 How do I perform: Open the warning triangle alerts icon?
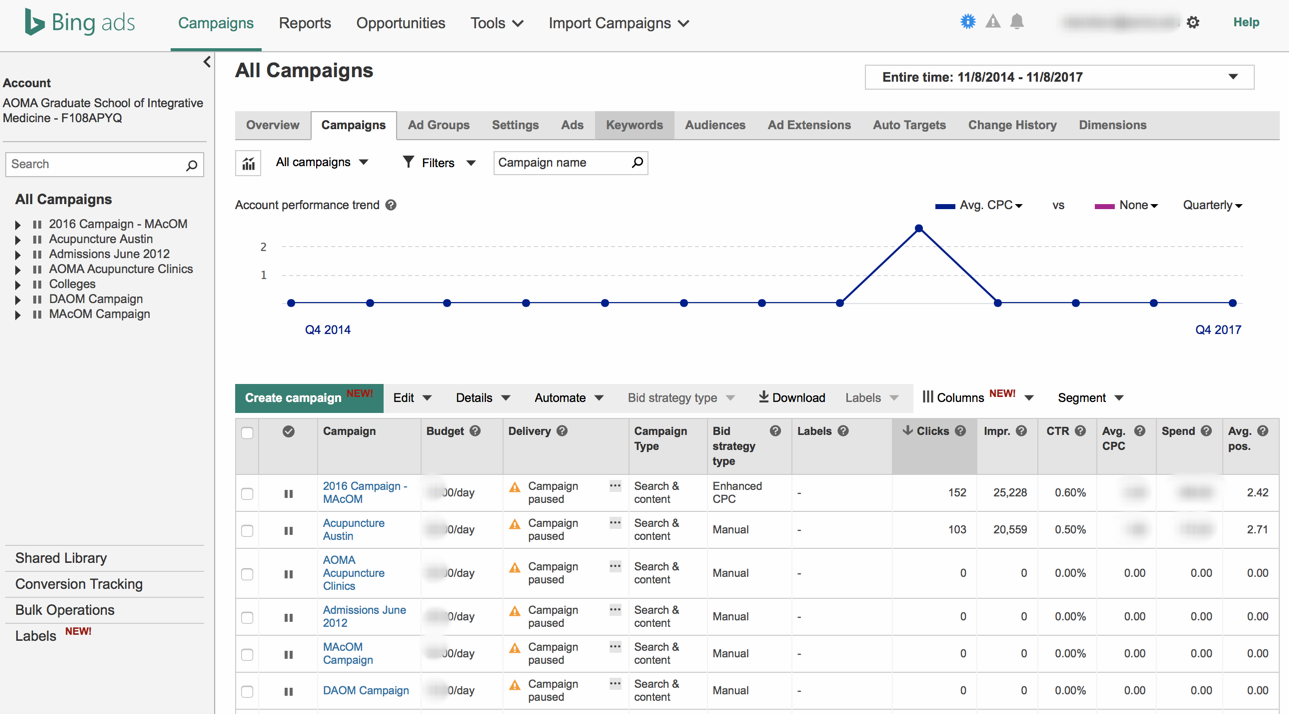click(993, 21)
